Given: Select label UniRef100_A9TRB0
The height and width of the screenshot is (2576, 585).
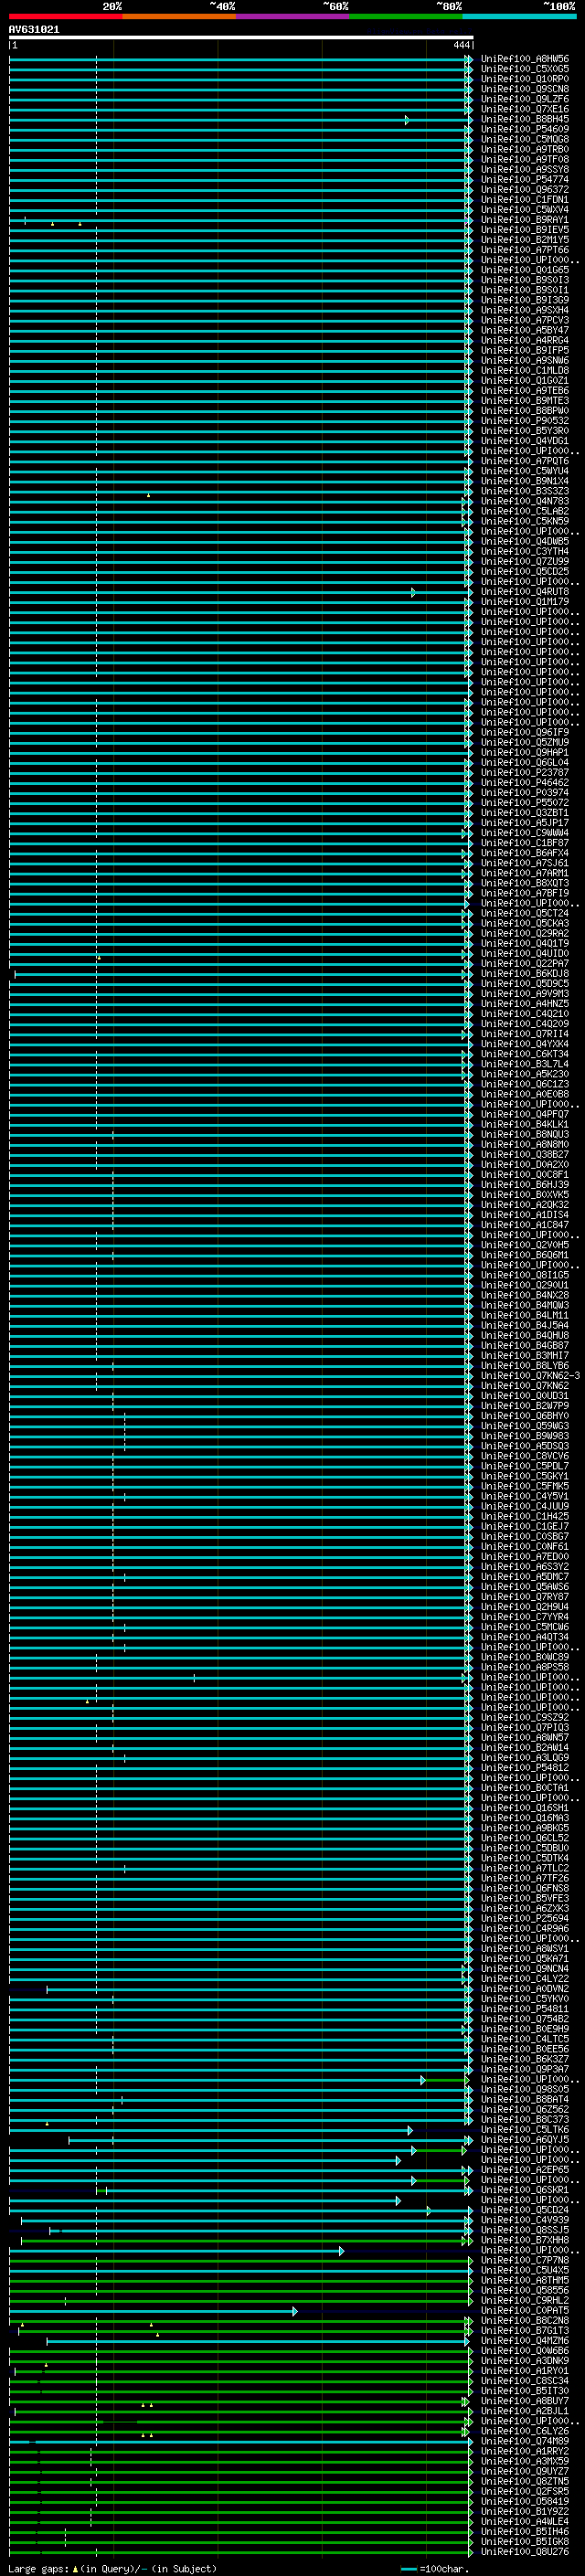Looking at the screenshot, I should (524, 149).
